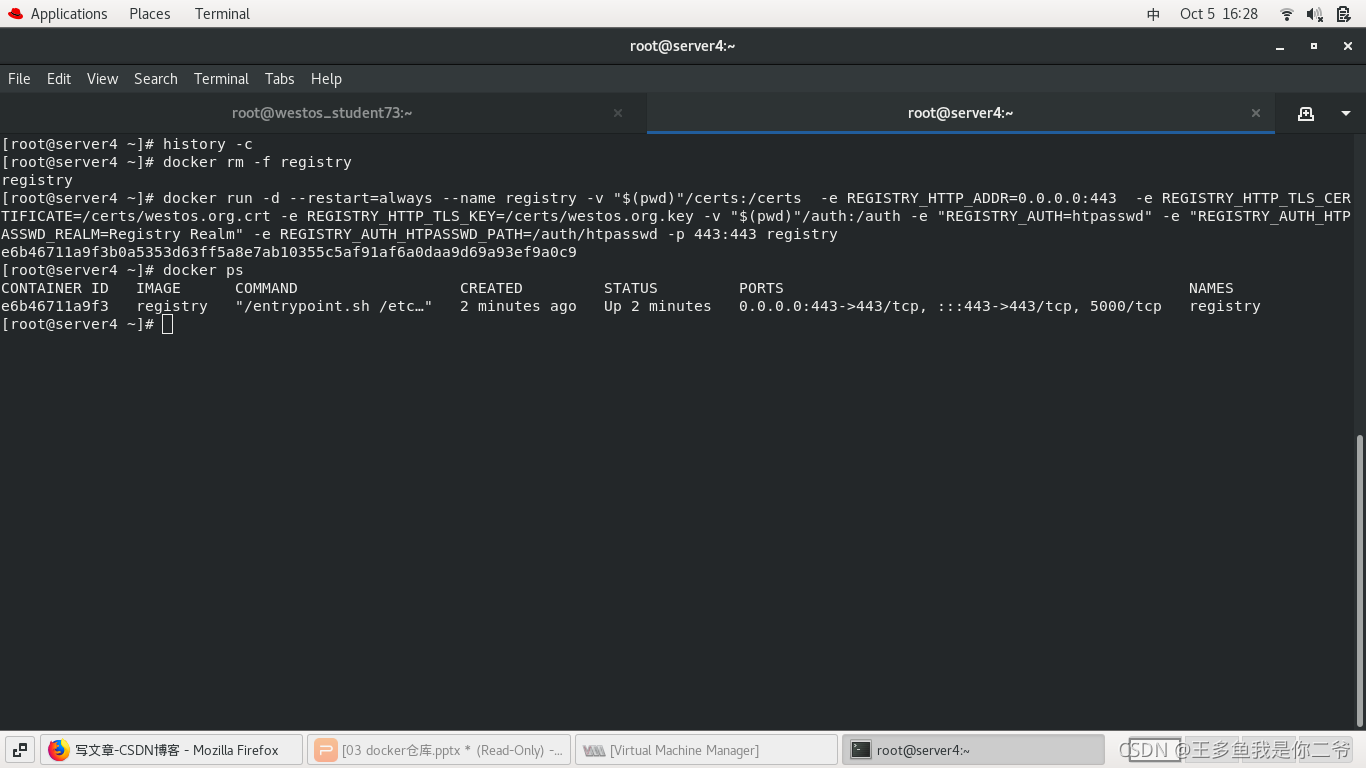This screenshot has width=1366, height=768.
Task: Click the 'Up 2 minutes' status value
Action: [x=658, y=306]
